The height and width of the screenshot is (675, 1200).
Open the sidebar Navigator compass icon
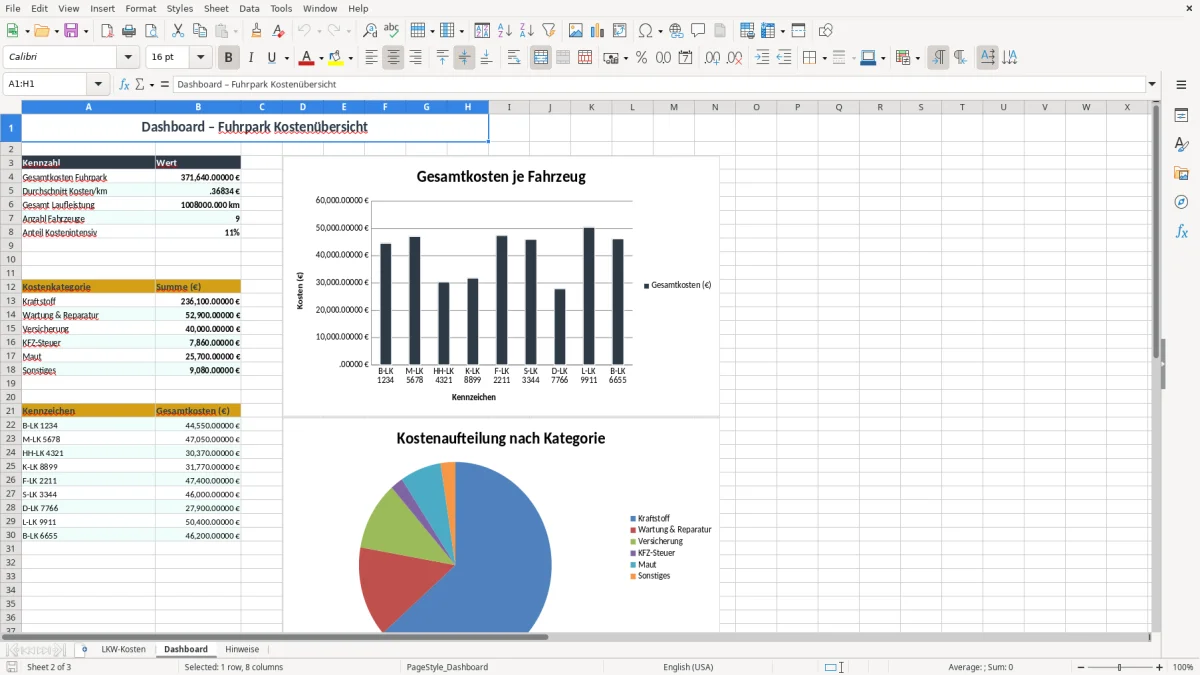pyautogui.click(x=1181, y=203)
